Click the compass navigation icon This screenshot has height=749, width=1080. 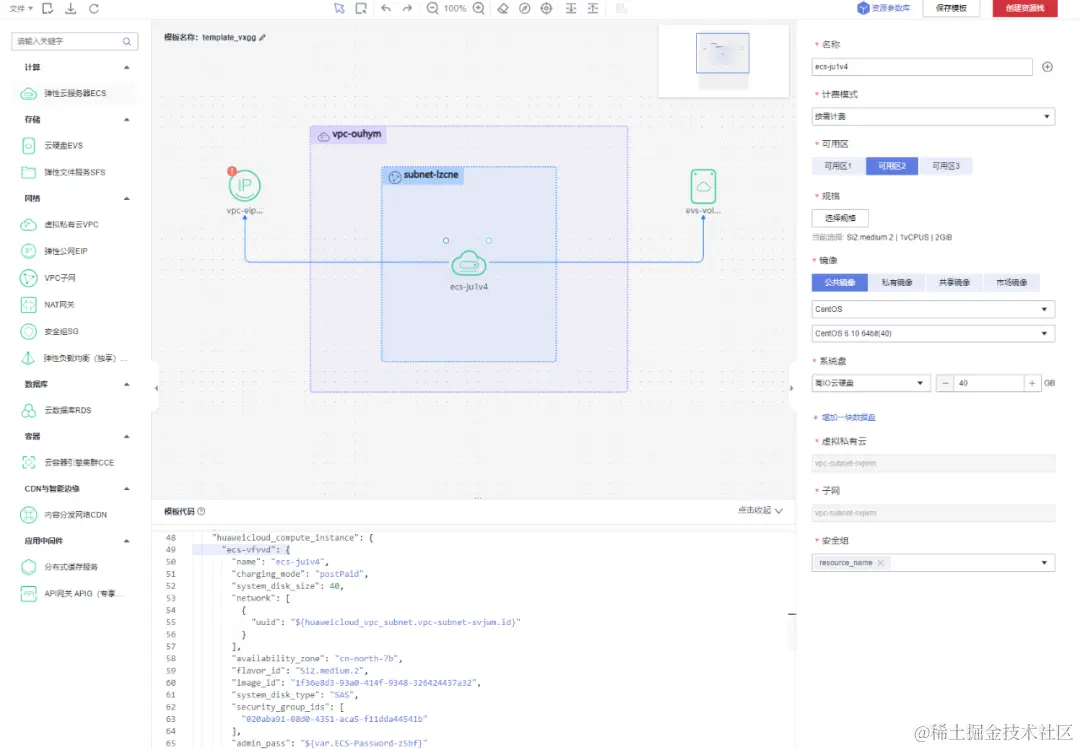point(525,8)
